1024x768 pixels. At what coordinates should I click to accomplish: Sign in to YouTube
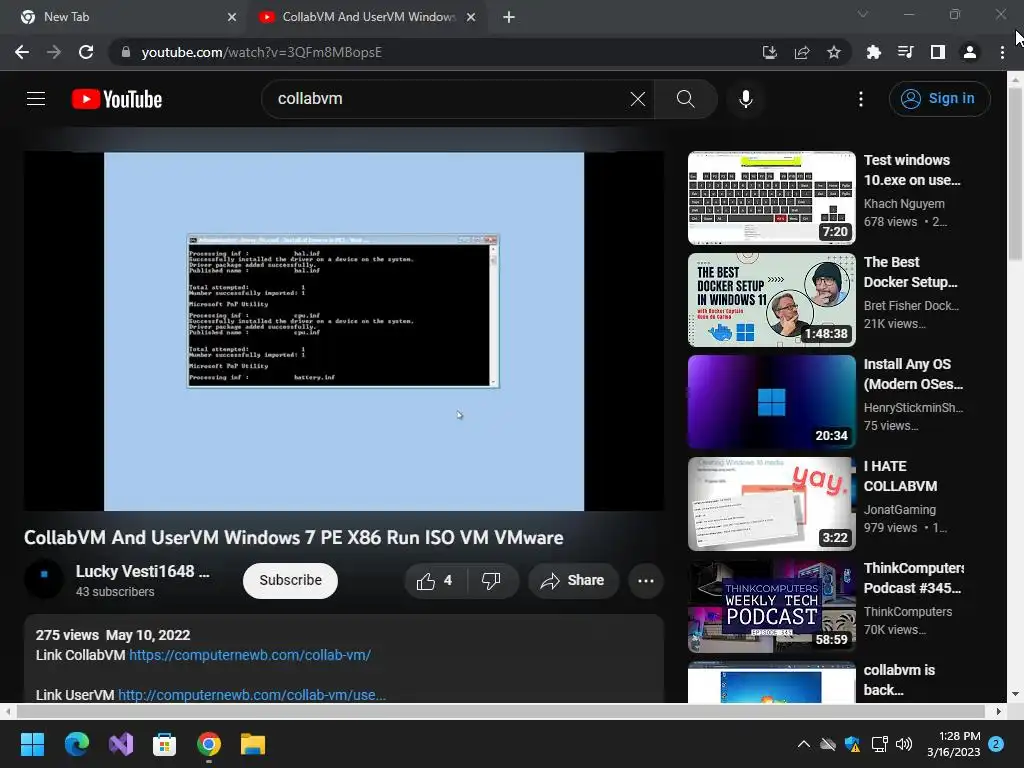coord(938,99)
